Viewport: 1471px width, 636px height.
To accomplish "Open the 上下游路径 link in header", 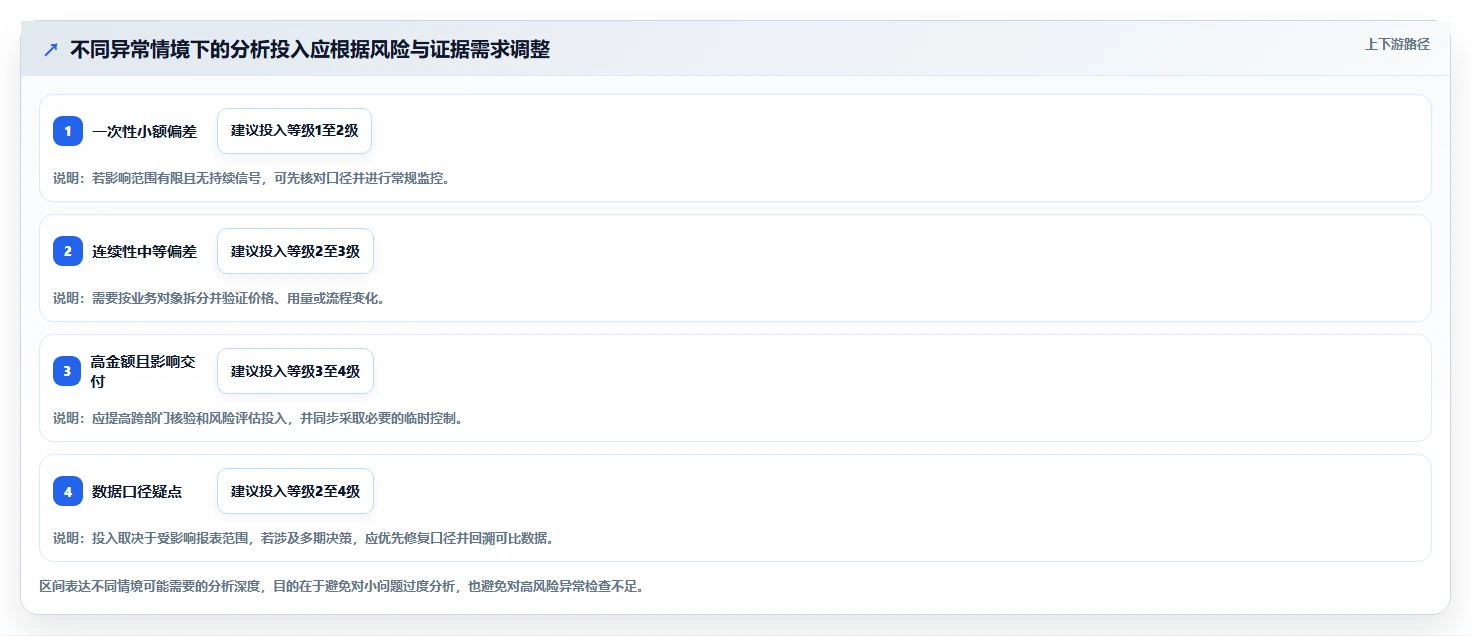I will pyautogui.click(x=1397, y=44).
